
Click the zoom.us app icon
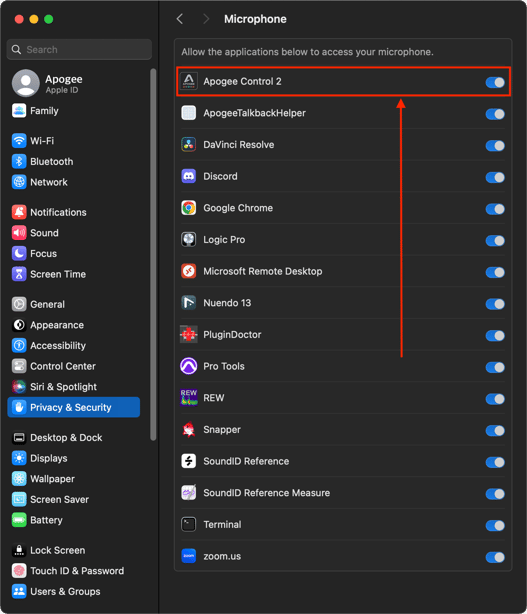coord(189,556)
